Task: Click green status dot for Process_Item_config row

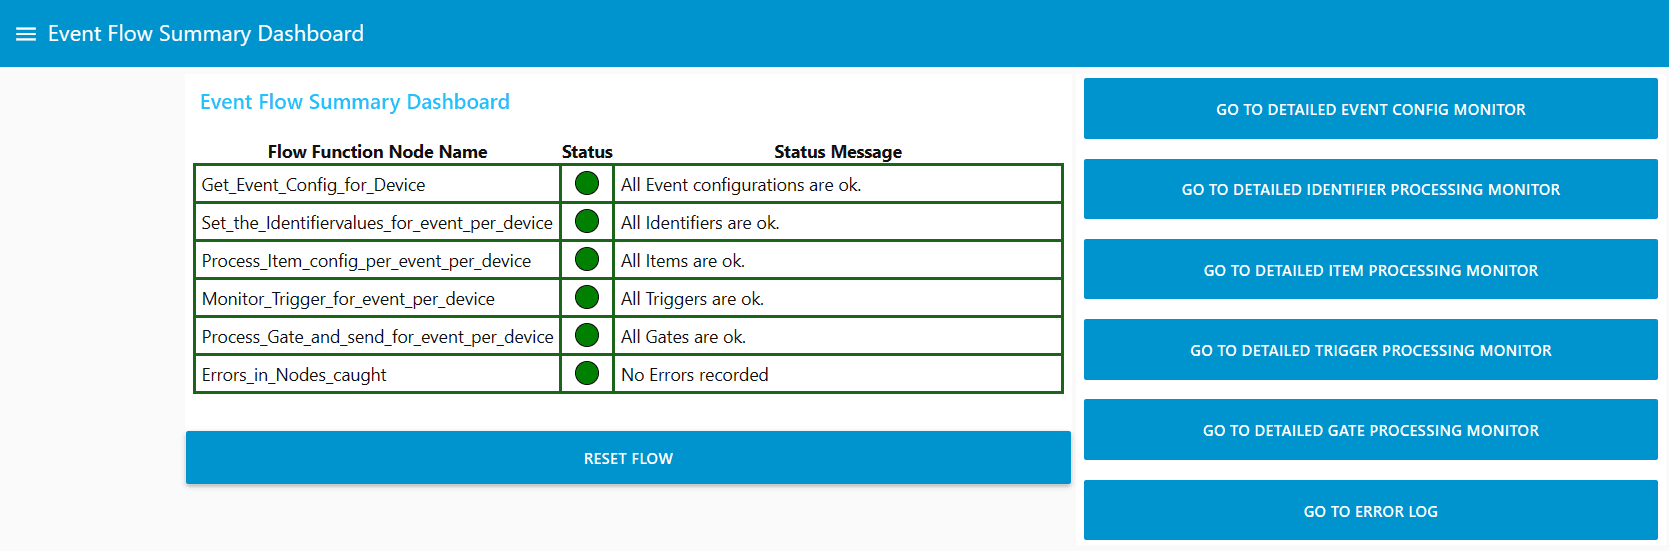Action: [x=587, y=259]
